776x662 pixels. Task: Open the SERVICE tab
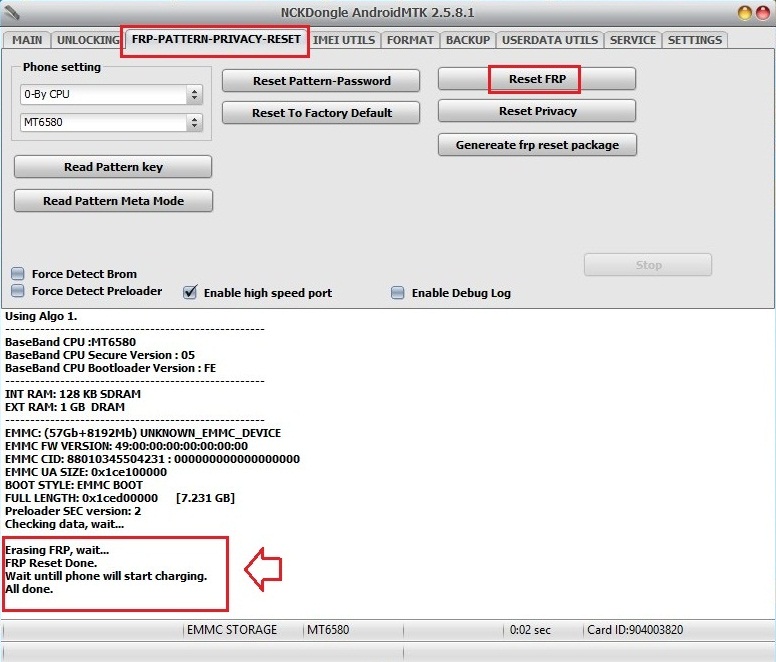click(632, 40)
